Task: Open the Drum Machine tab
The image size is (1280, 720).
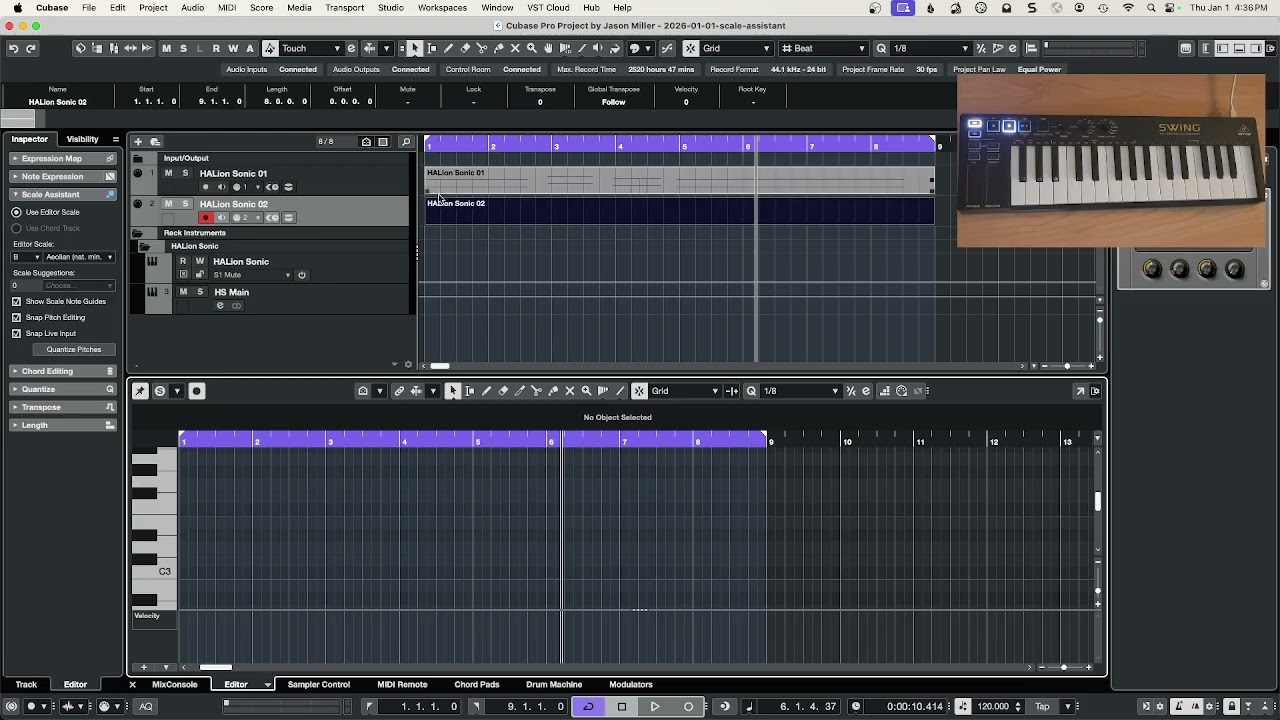Action: 554,685
